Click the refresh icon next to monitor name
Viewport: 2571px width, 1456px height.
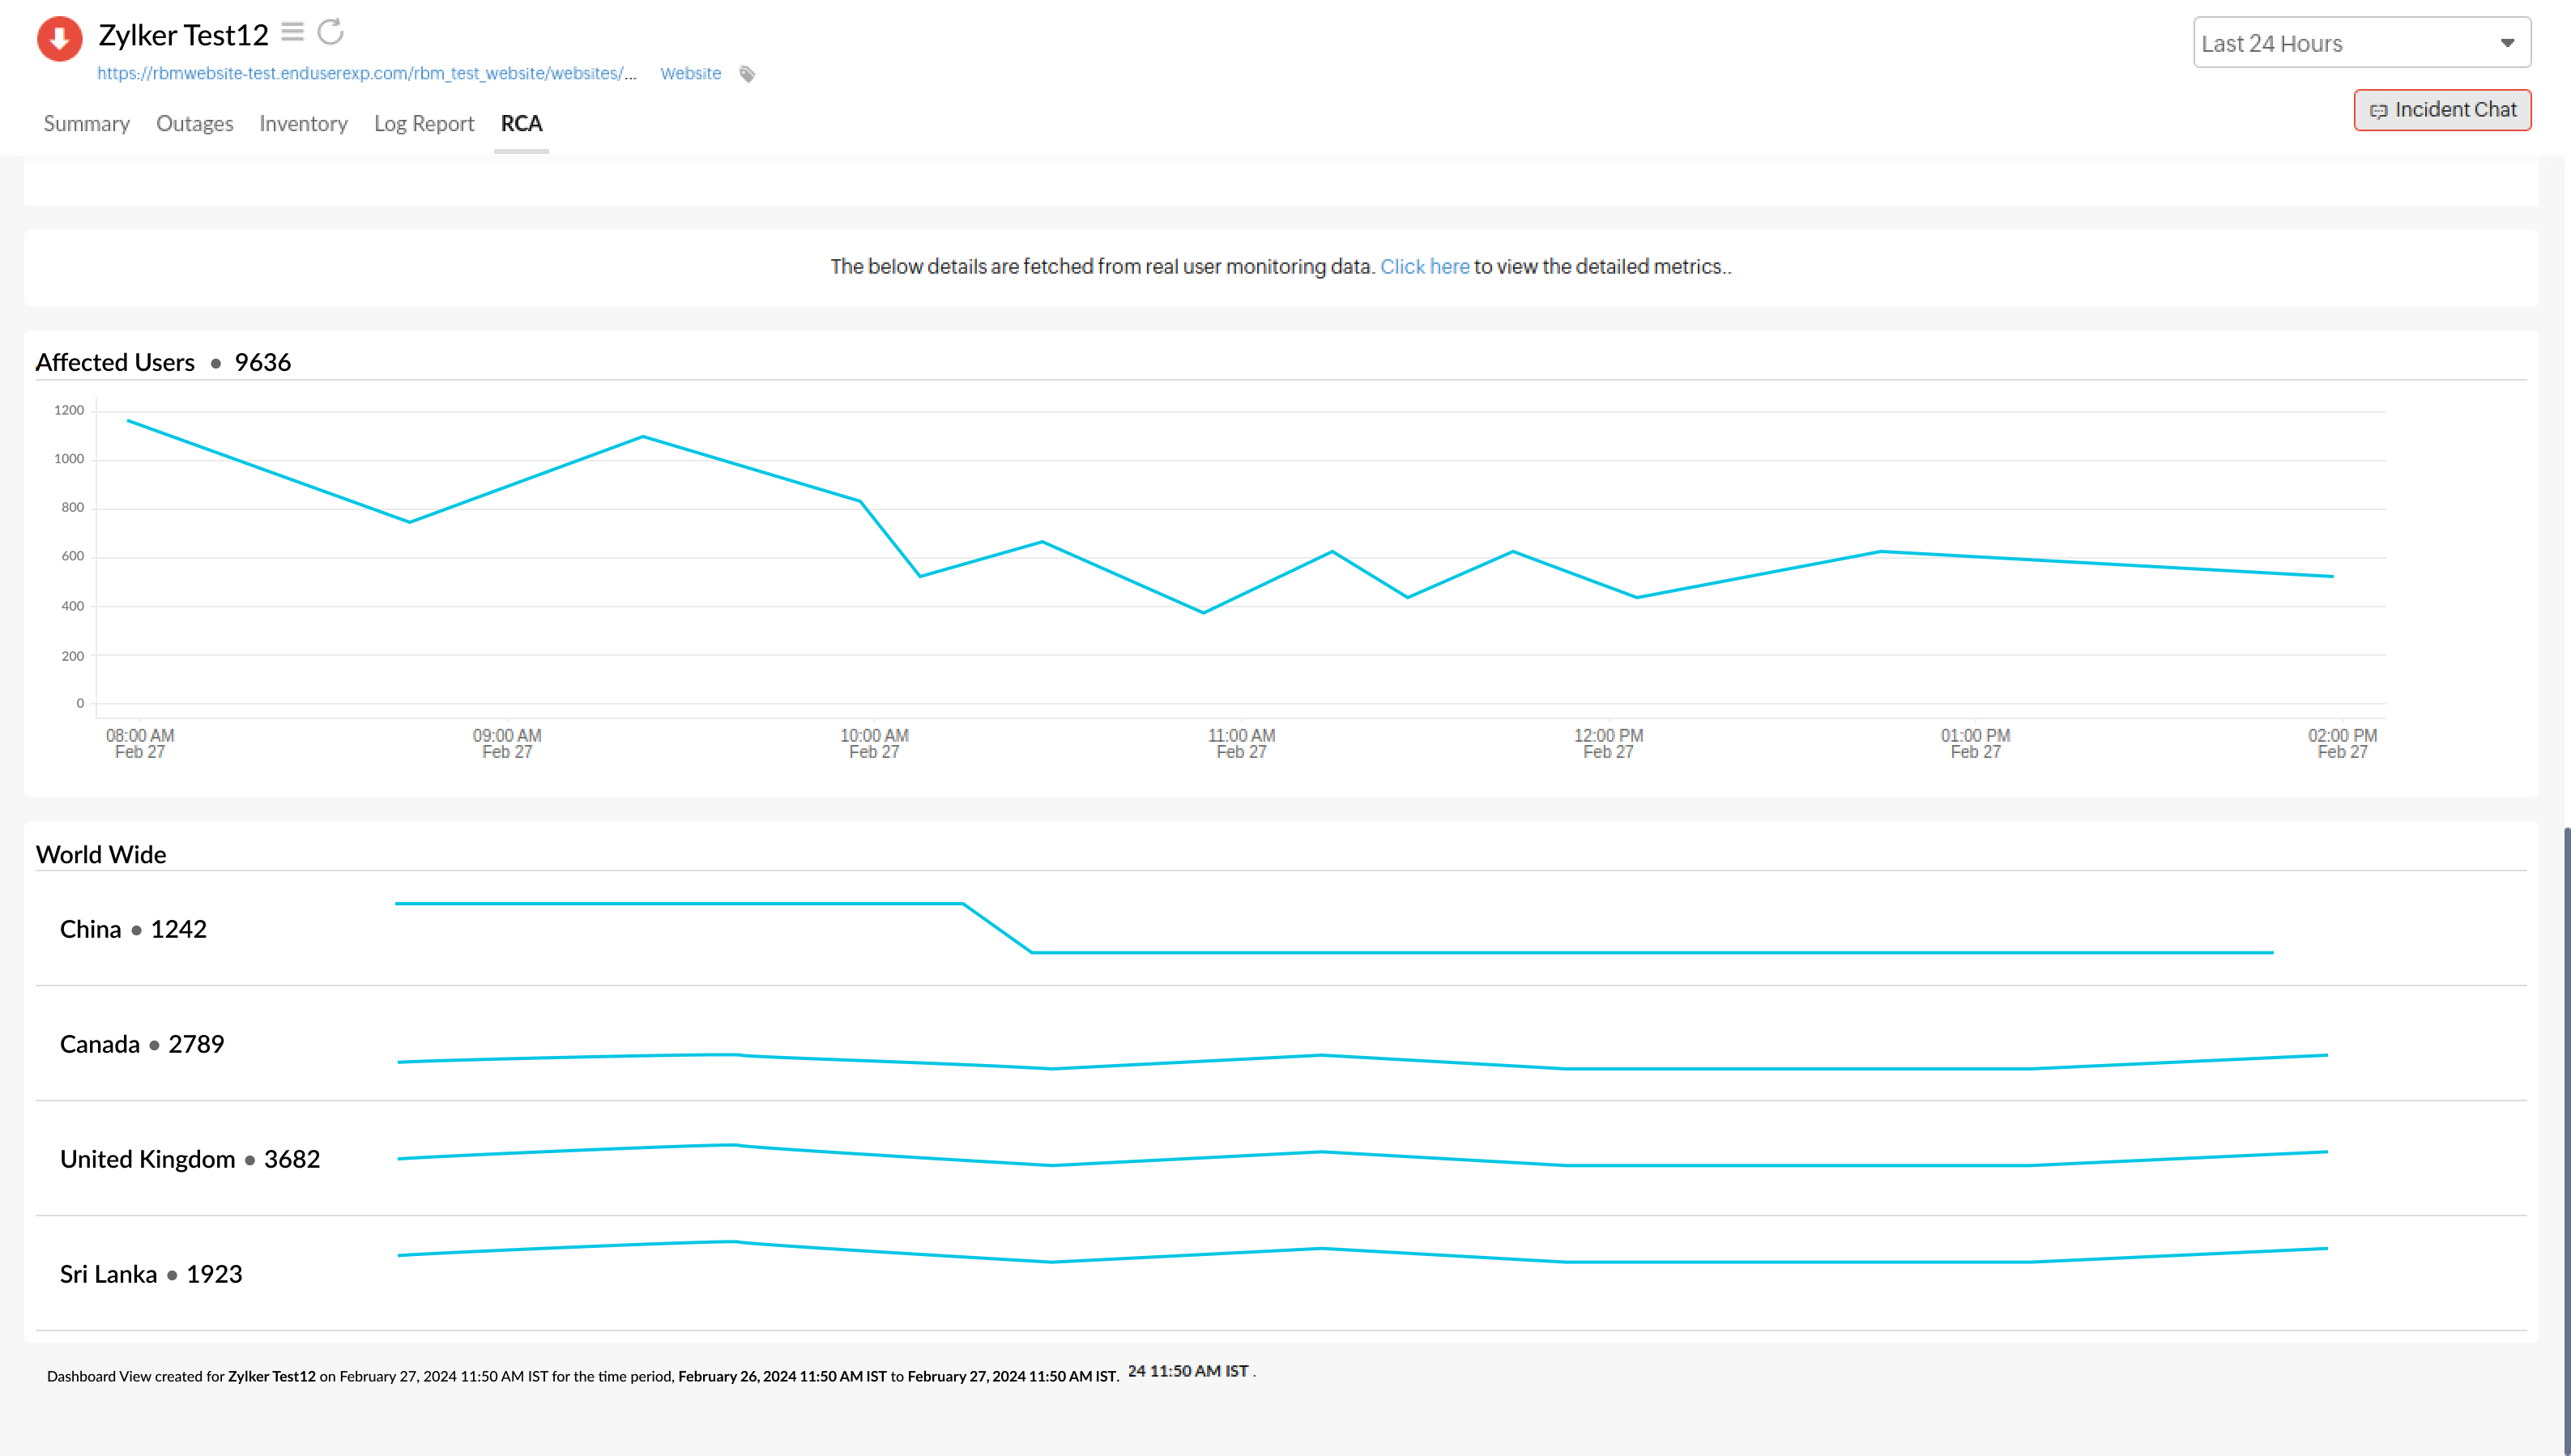(331, 32)
